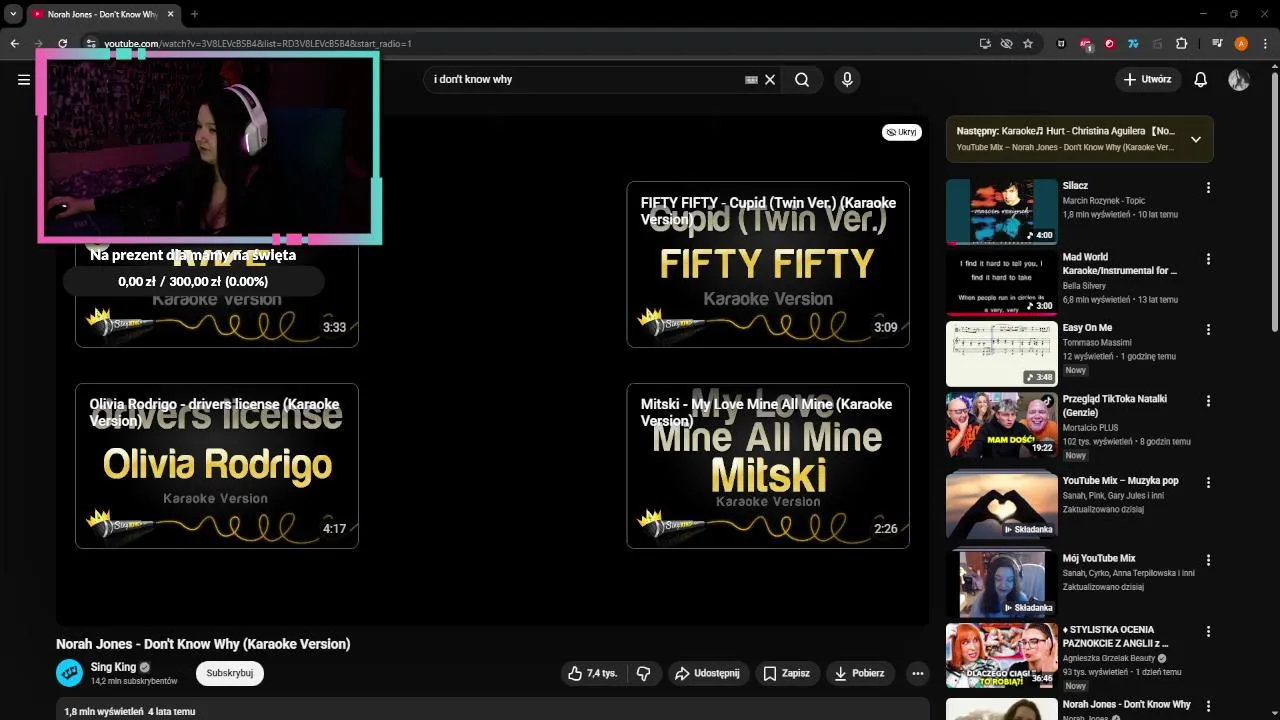Image resolution: width=1280 pixels, height=720 pixels.
Task: Open Chrome profile avatar A
Action: pos(1241,43)
